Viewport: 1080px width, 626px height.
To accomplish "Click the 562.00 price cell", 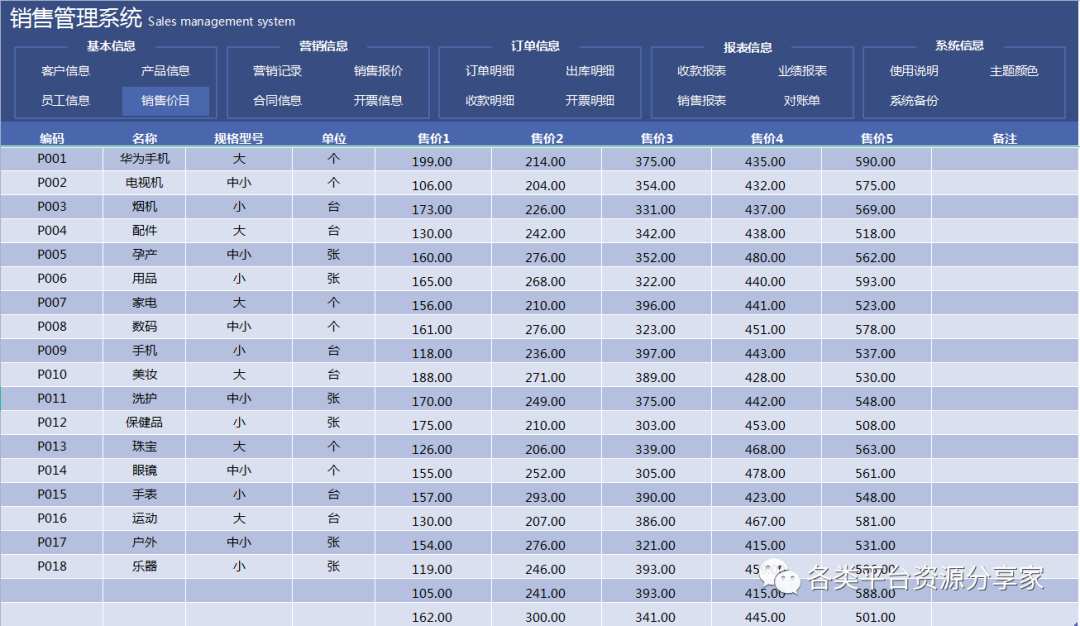I will [x=876, y=256].
